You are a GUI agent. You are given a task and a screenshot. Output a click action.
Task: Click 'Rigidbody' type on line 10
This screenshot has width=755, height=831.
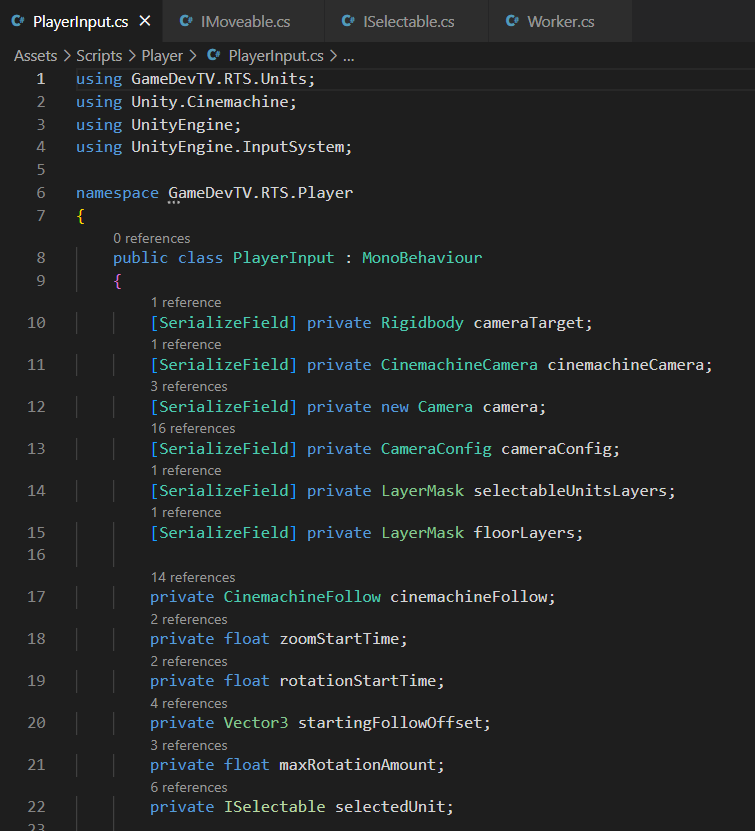pos(422,323)
